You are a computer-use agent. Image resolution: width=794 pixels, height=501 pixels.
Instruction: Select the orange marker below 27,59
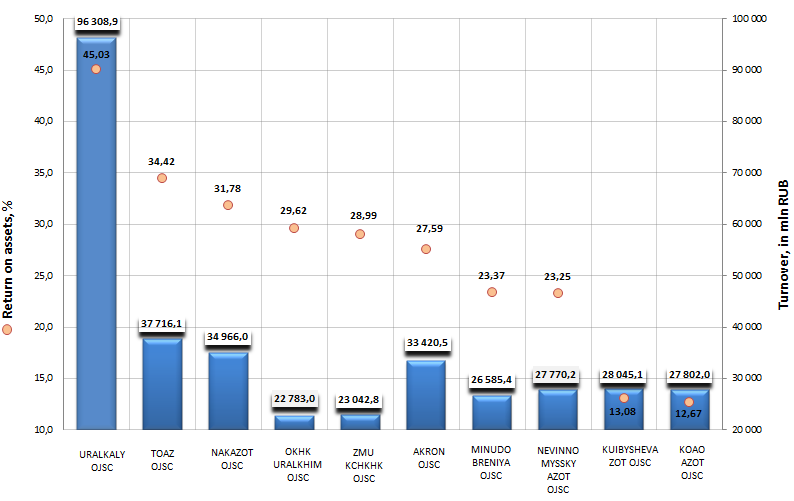click(x=426, y=249)
